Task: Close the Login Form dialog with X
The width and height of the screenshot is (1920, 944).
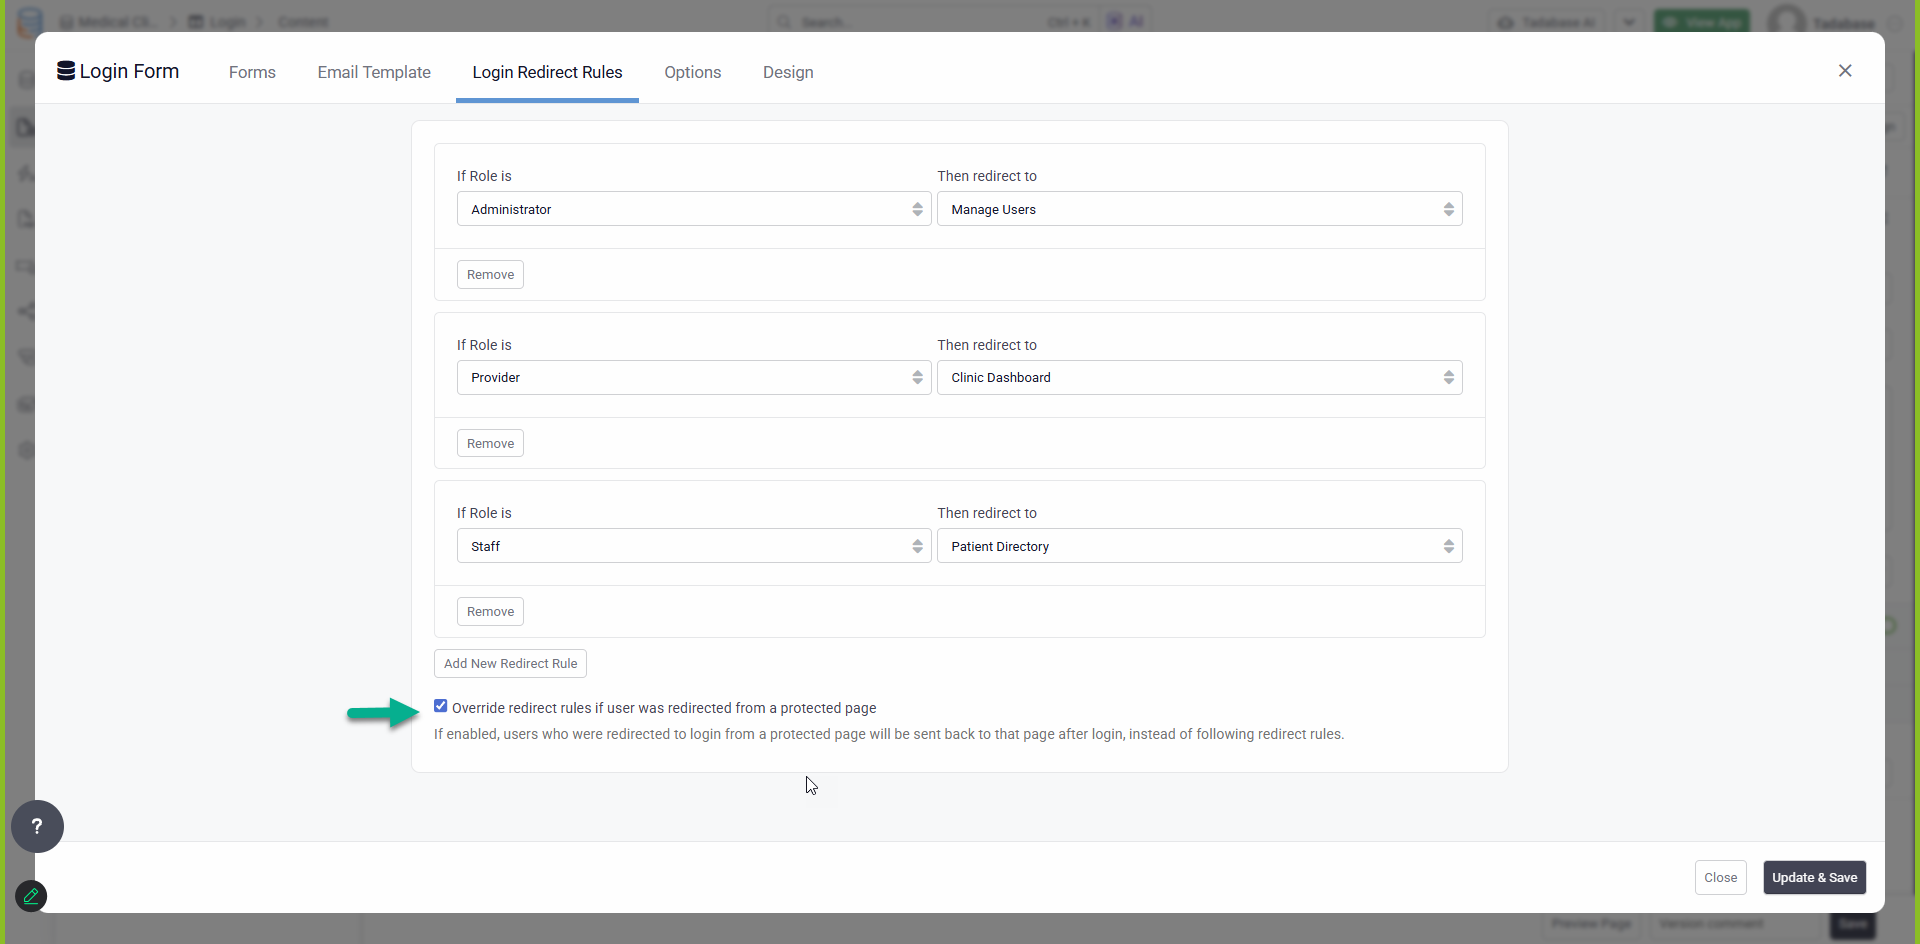Action: click(x=1845, y=71)
